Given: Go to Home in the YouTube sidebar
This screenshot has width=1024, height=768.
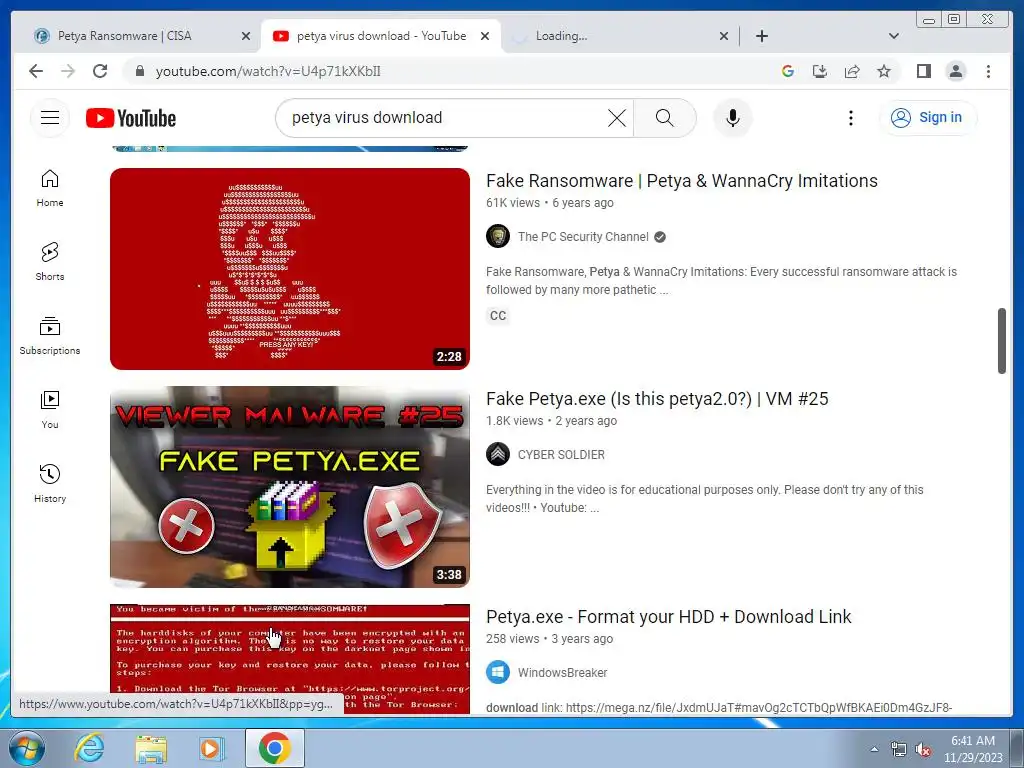Looking at the screenshot, I should [x=50, y=188].
